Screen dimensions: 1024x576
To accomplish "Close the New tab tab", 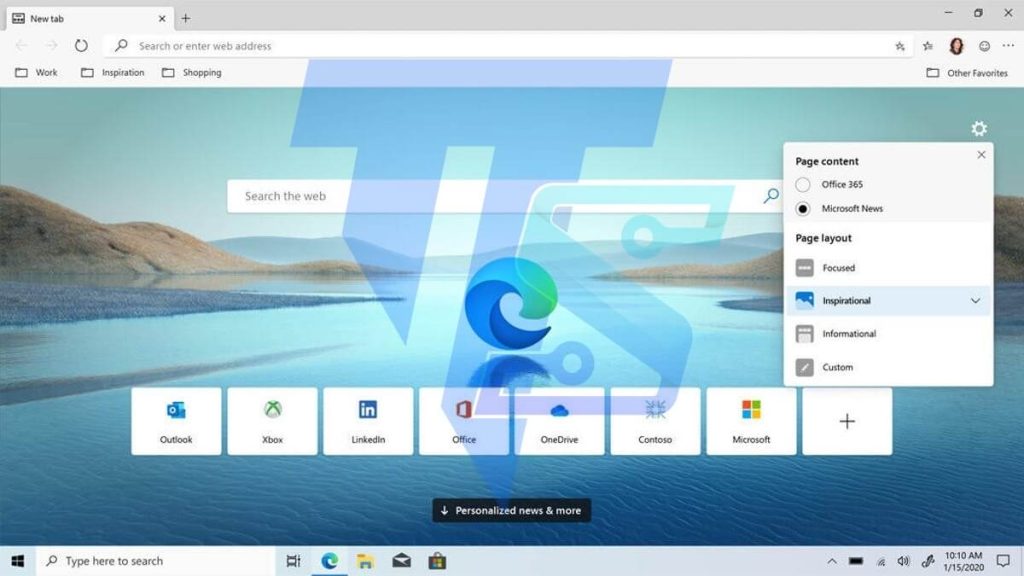I will pos(162,18).
